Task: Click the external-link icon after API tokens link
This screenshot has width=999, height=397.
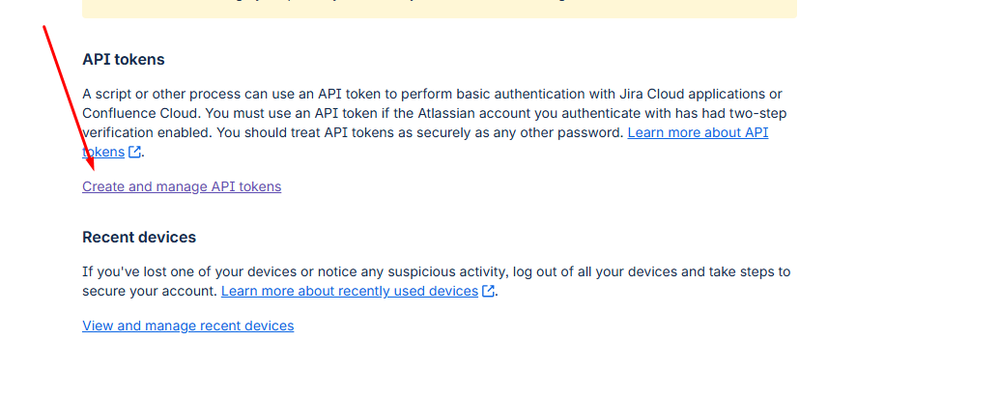Action: [x=134, y=152]
